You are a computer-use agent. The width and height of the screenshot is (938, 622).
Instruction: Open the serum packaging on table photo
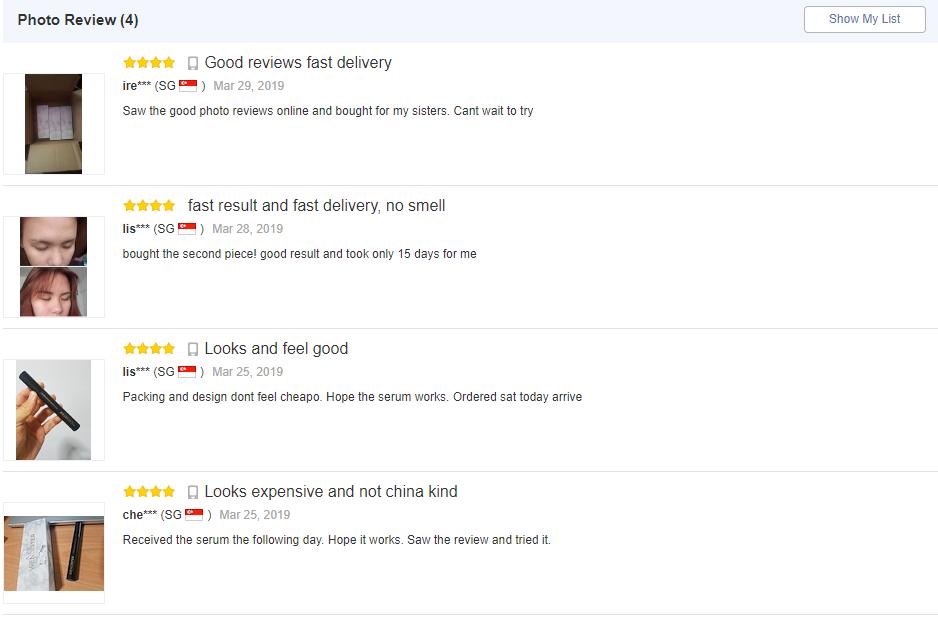coord(54,553)
